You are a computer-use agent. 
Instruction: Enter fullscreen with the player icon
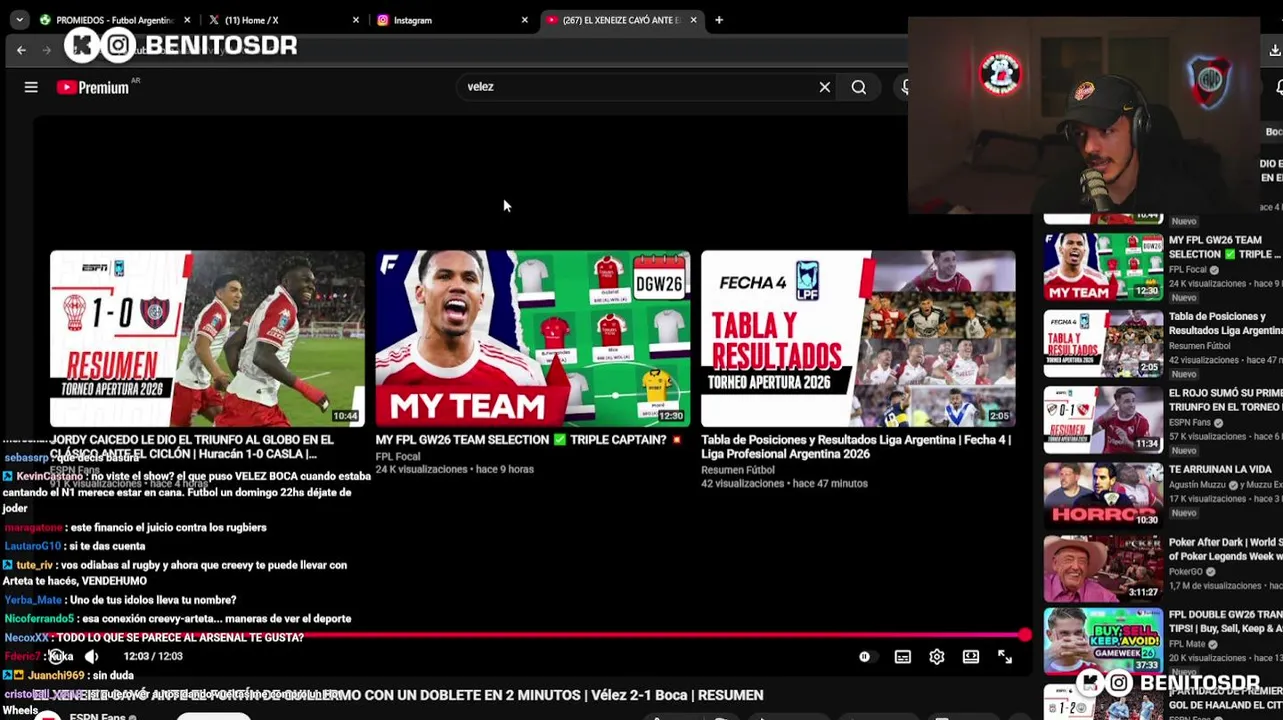click(x=1005, y=657)
